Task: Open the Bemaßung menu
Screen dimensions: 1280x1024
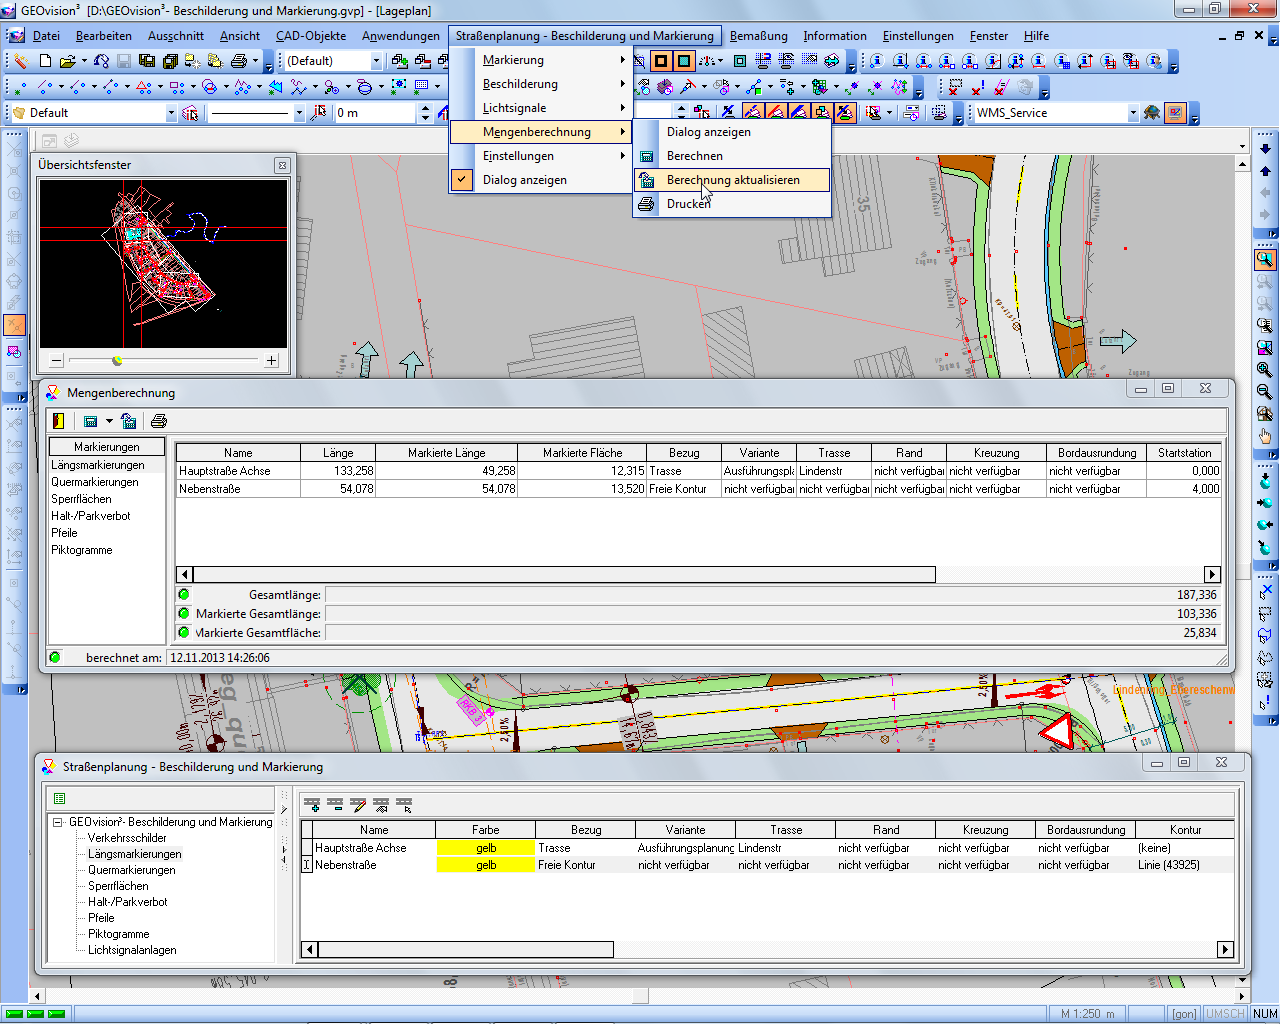Action: coord(758,36)
